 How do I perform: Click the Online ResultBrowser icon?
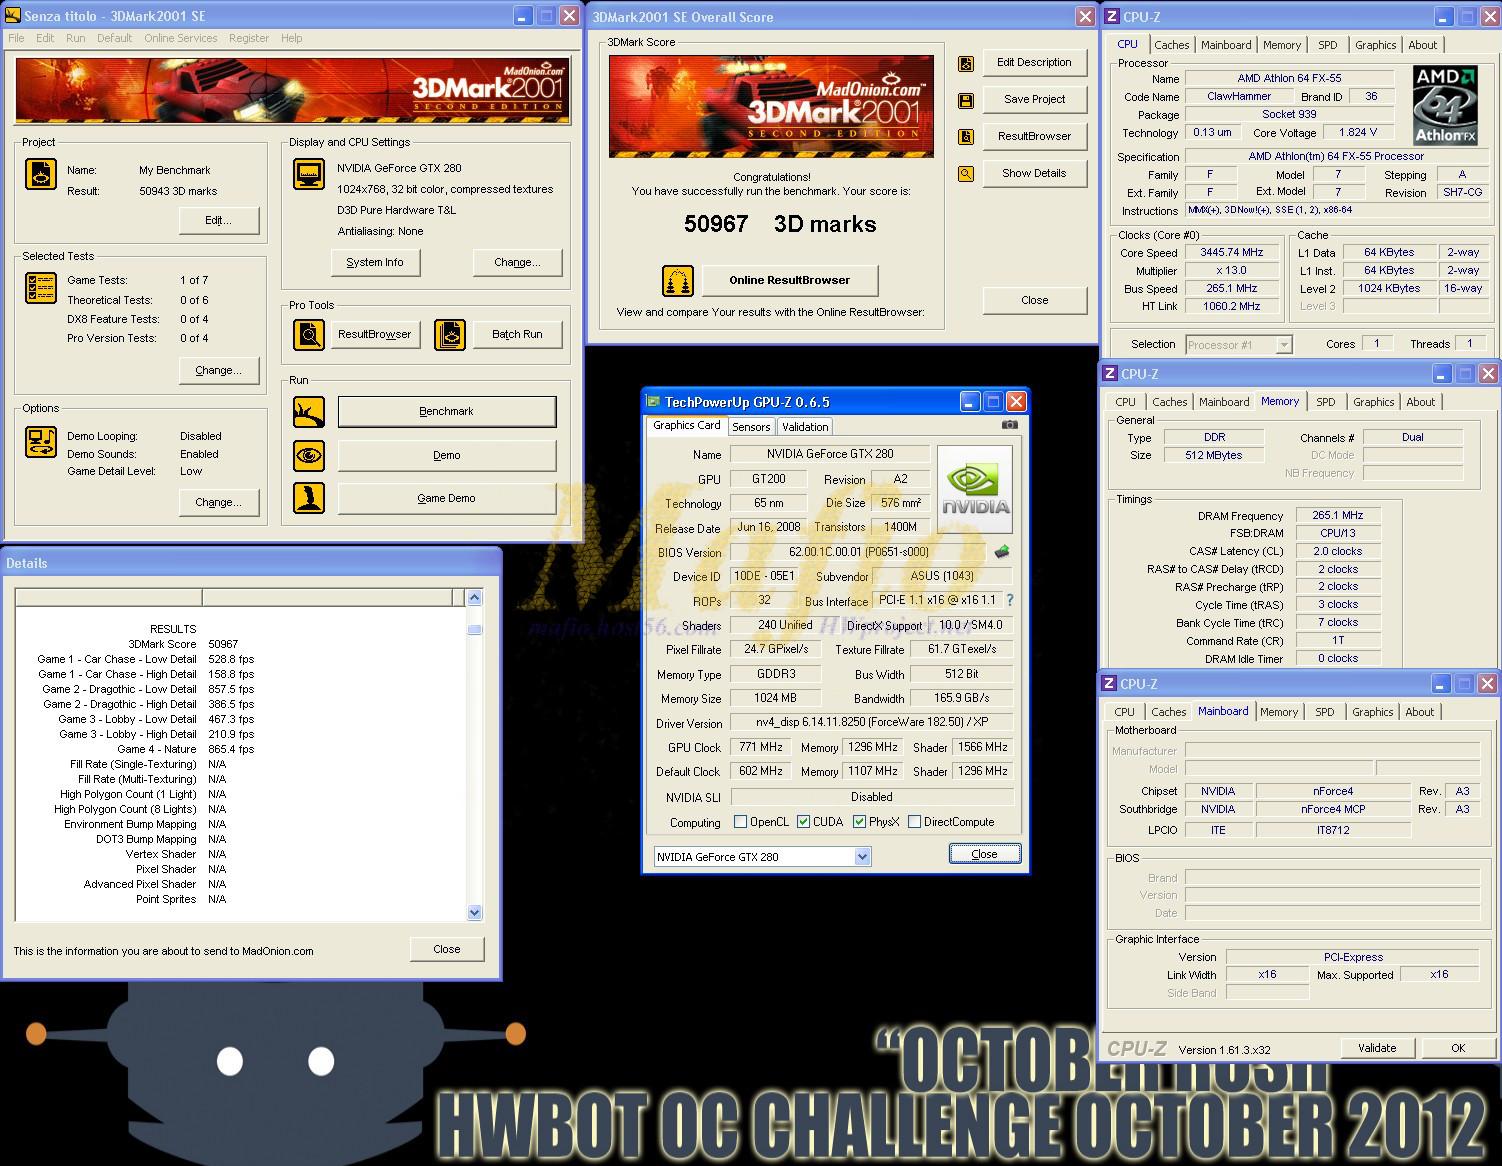pos(678,281)
